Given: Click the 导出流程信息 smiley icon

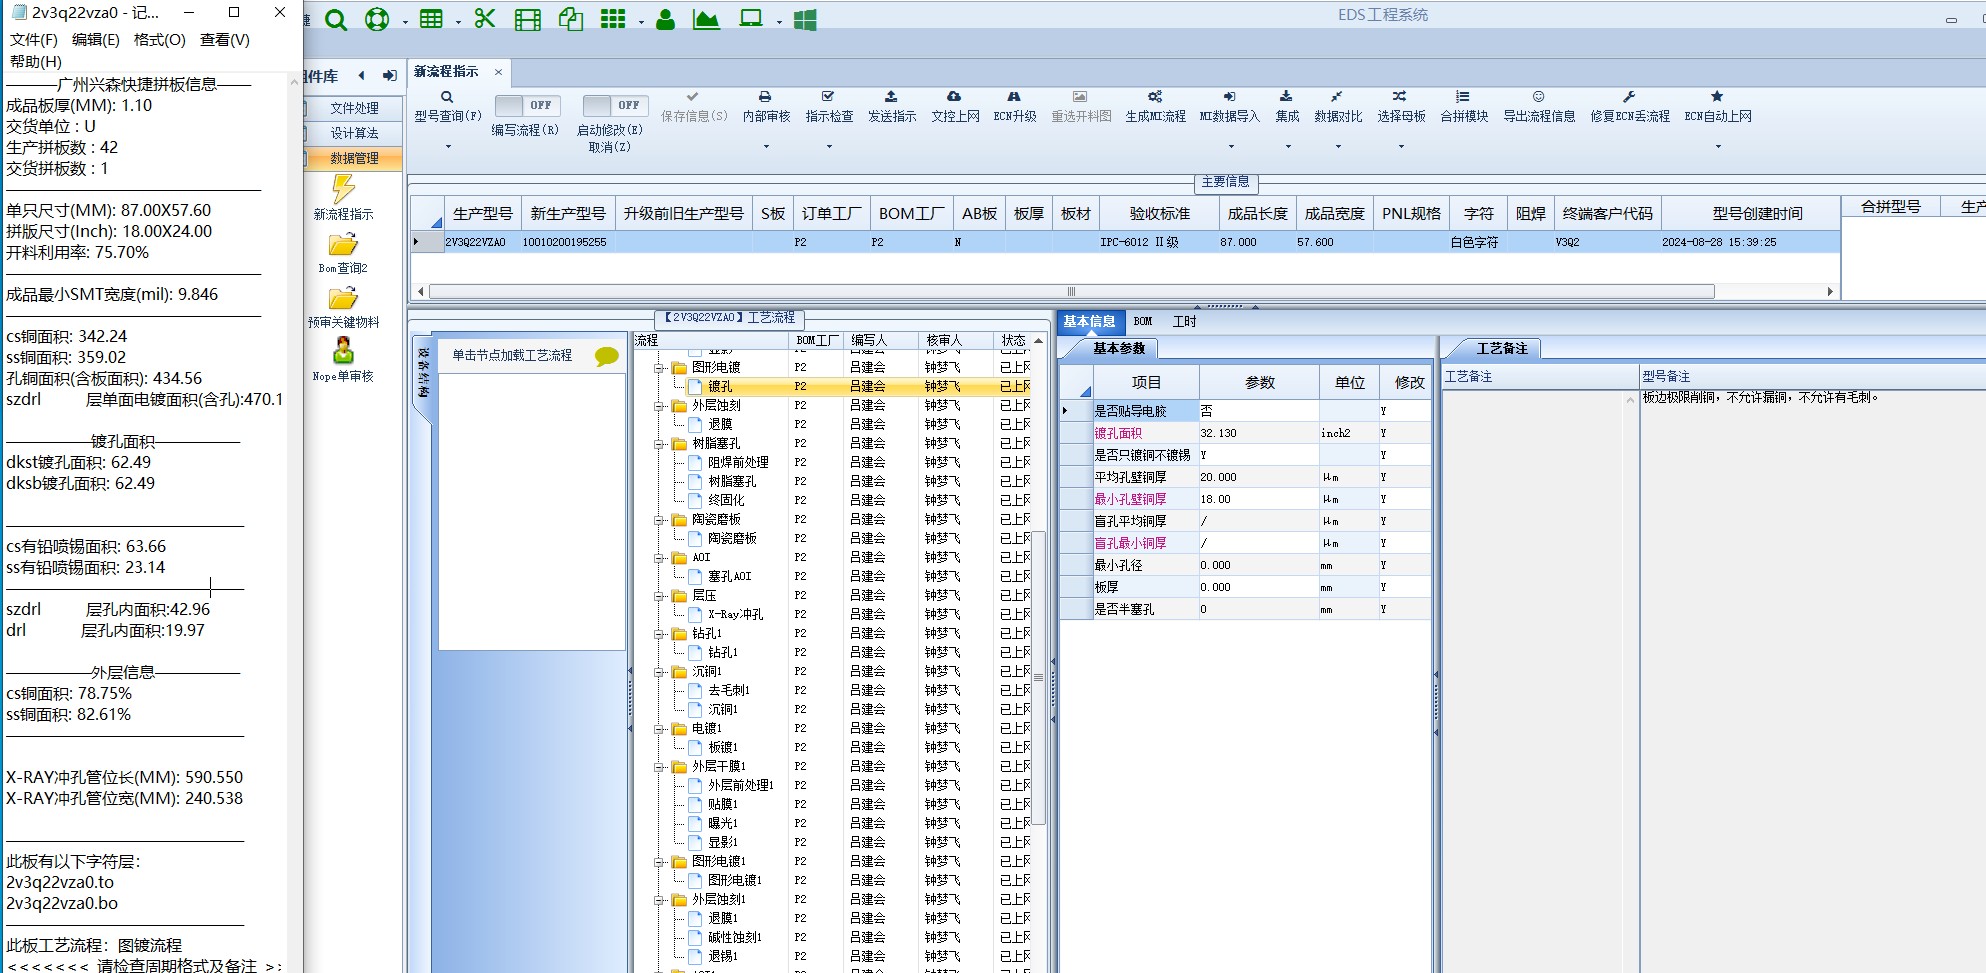Looking at the screenshot, I should [x=1538, y=97].
